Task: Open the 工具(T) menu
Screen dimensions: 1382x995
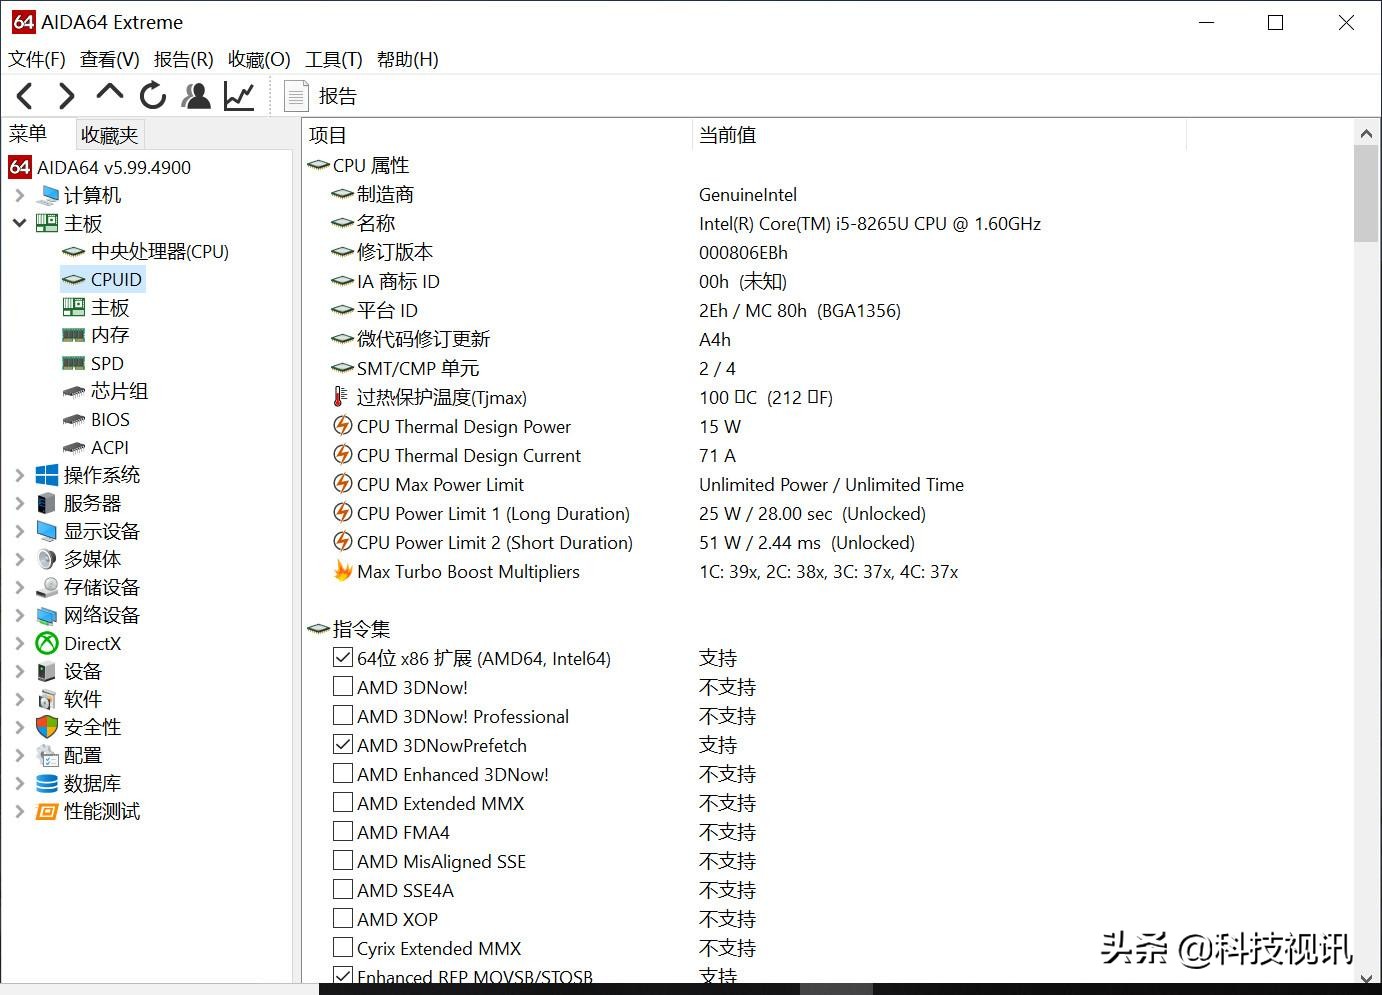Action: [334, 59]
